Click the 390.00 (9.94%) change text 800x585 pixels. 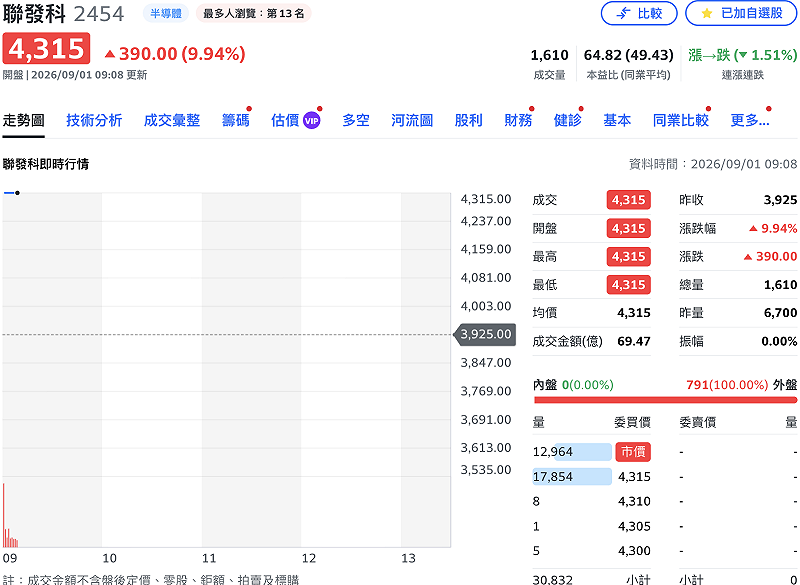tap(176, 54)
